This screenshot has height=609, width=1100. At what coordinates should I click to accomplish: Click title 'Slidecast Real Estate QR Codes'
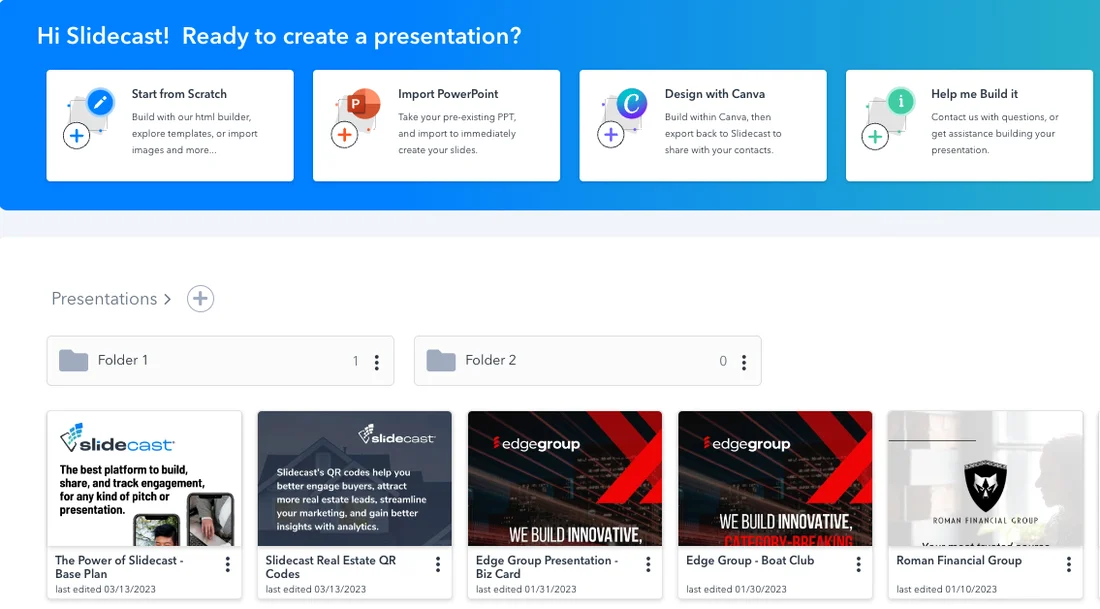330,567
